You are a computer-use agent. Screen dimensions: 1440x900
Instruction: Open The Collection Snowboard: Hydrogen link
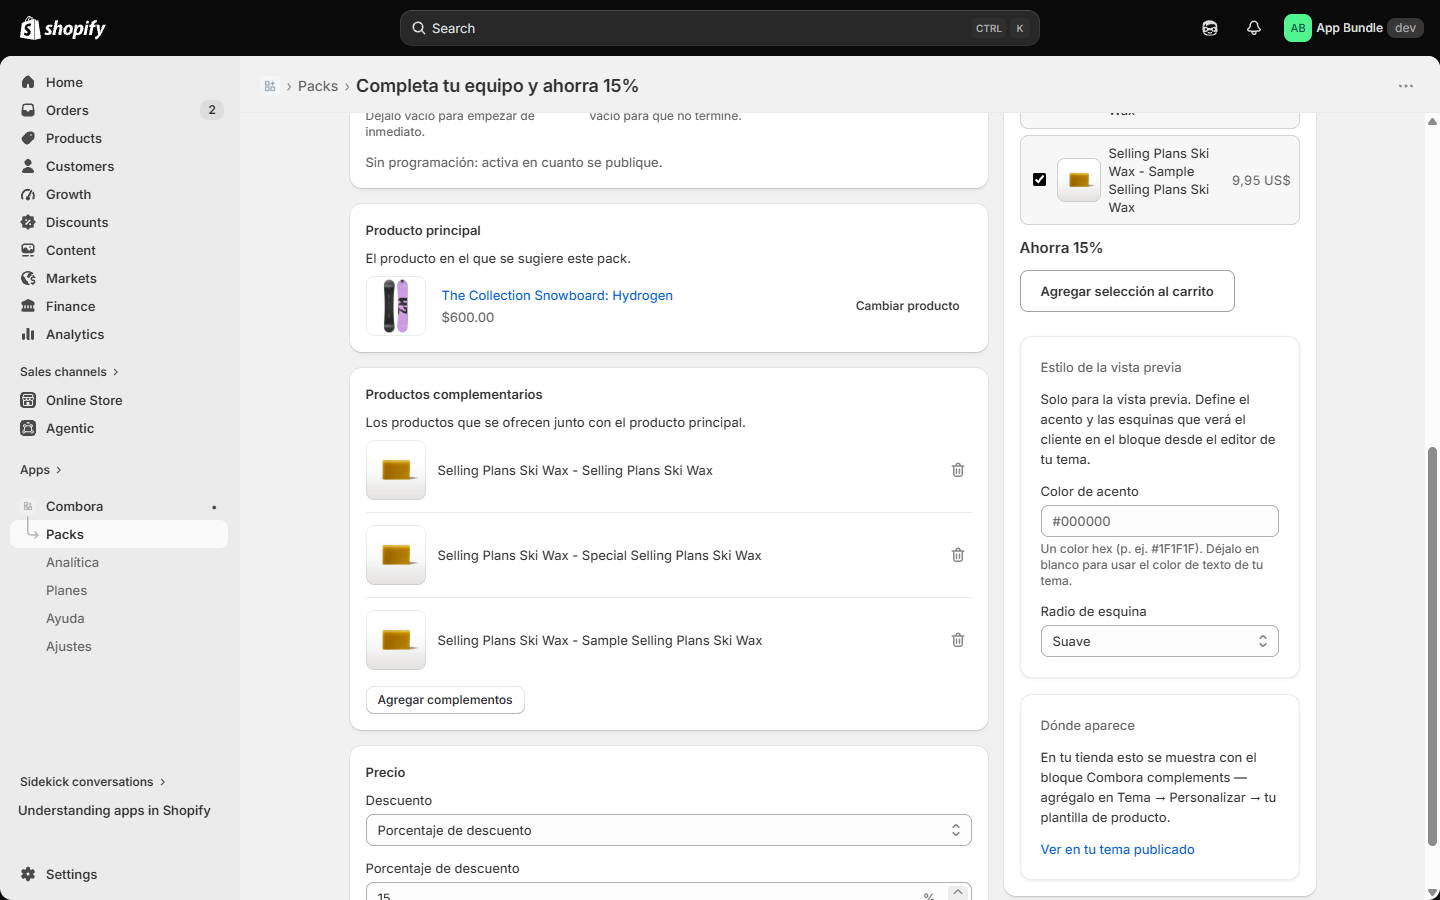point(557,295)
